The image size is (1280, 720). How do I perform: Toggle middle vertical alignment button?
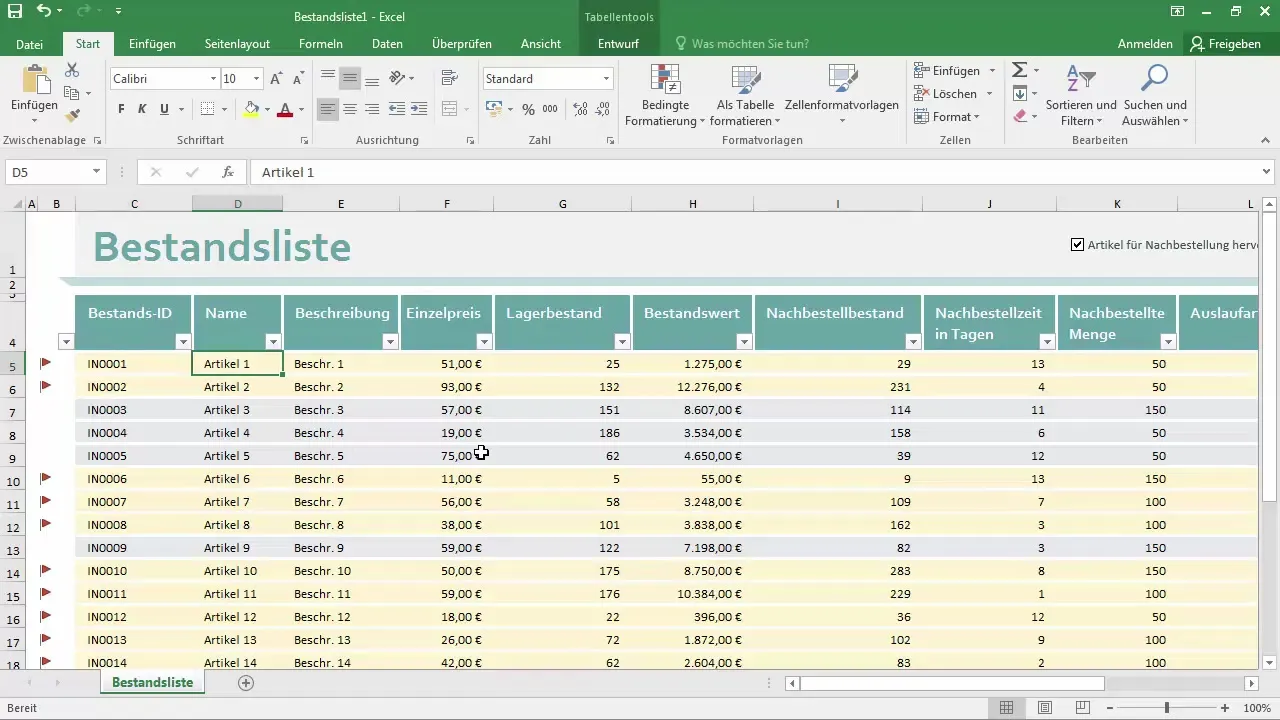coord(350,78)
